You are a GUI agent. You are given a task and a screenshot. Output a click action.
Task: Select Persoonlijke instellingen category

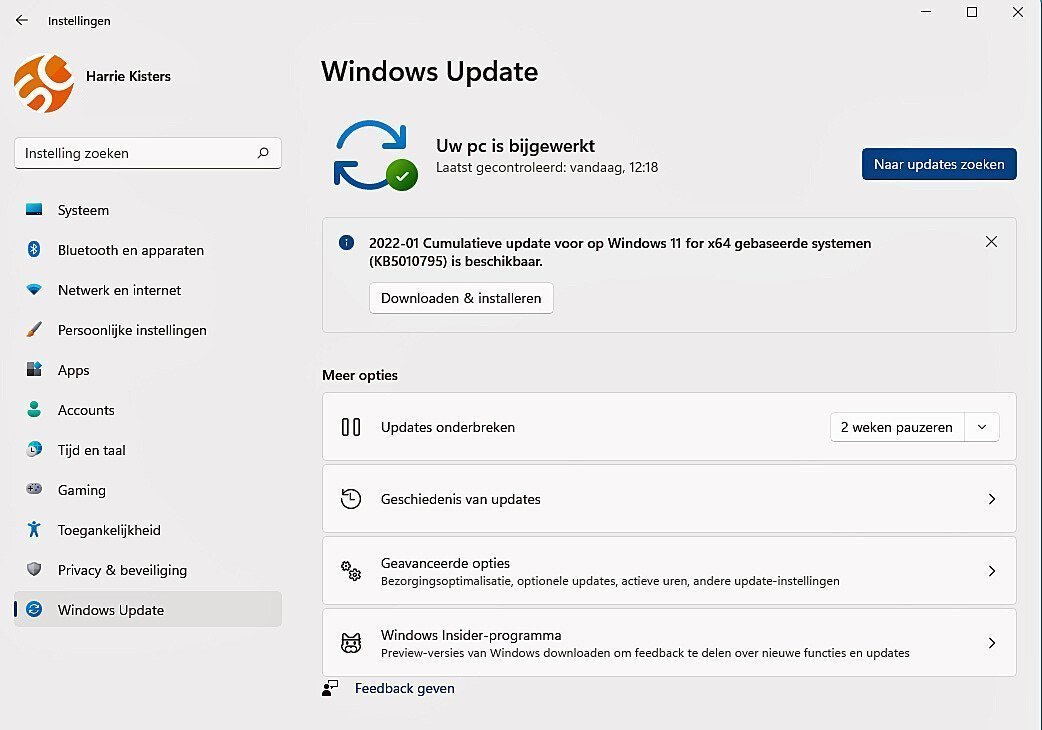click(x=148, y=330)
